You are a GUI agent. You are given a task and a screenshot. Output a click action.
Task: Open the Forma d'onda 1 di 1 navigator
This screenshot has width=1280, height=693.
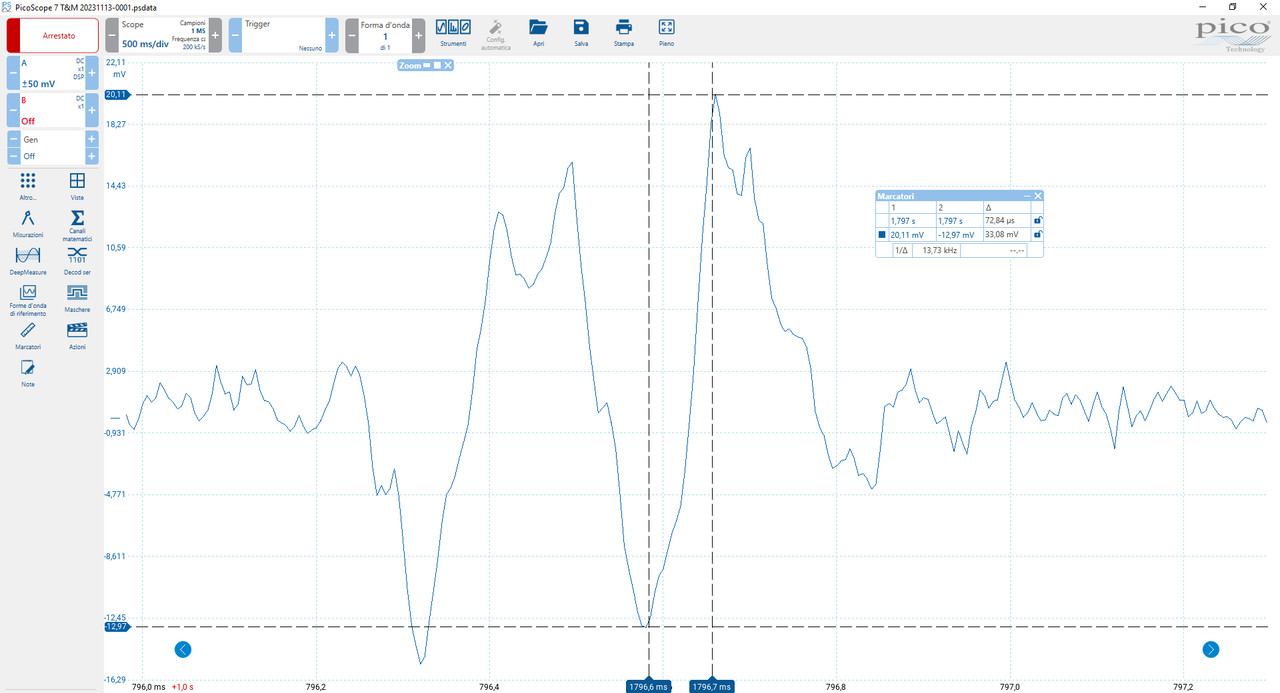pyautogui.click(x=385, y=35)
